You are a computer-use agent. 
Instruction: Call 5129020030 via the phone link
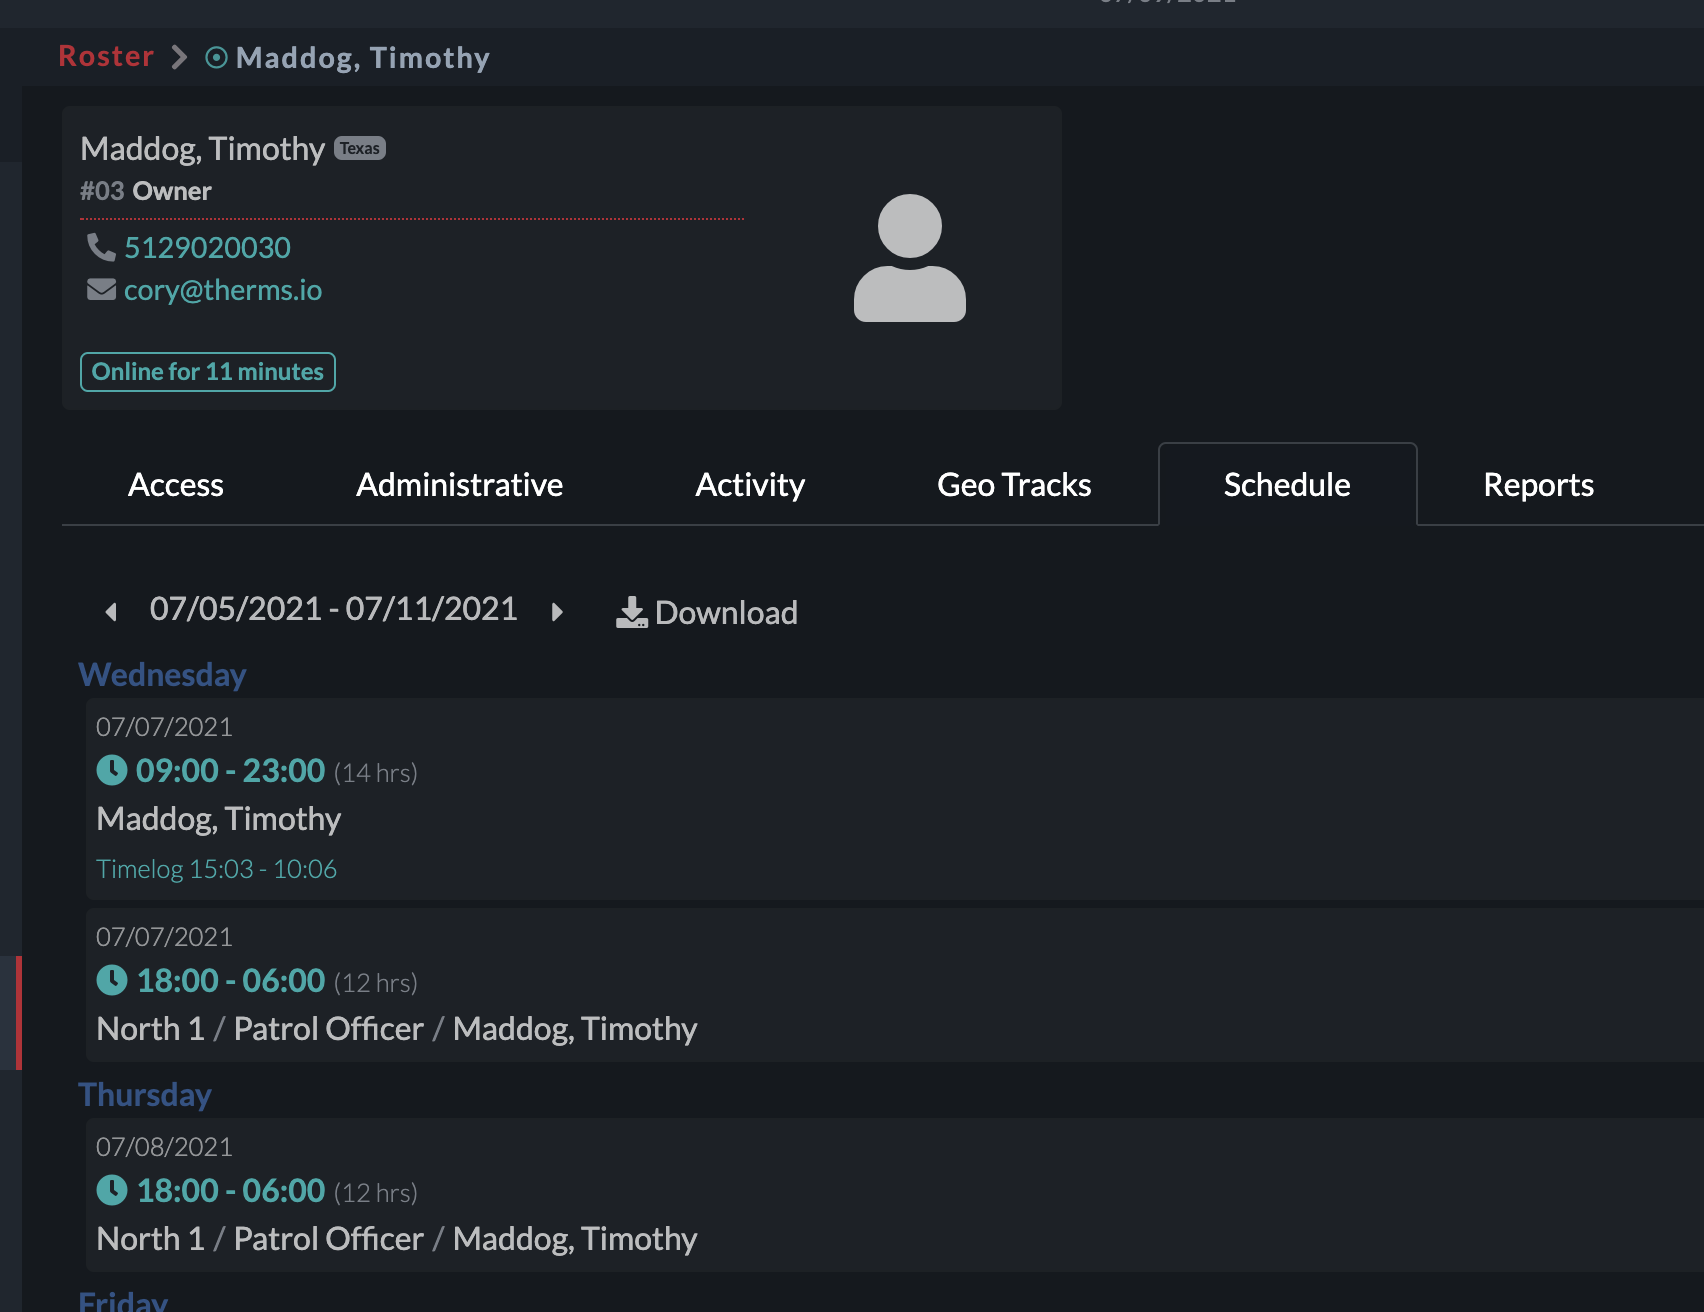pos(207,246)
